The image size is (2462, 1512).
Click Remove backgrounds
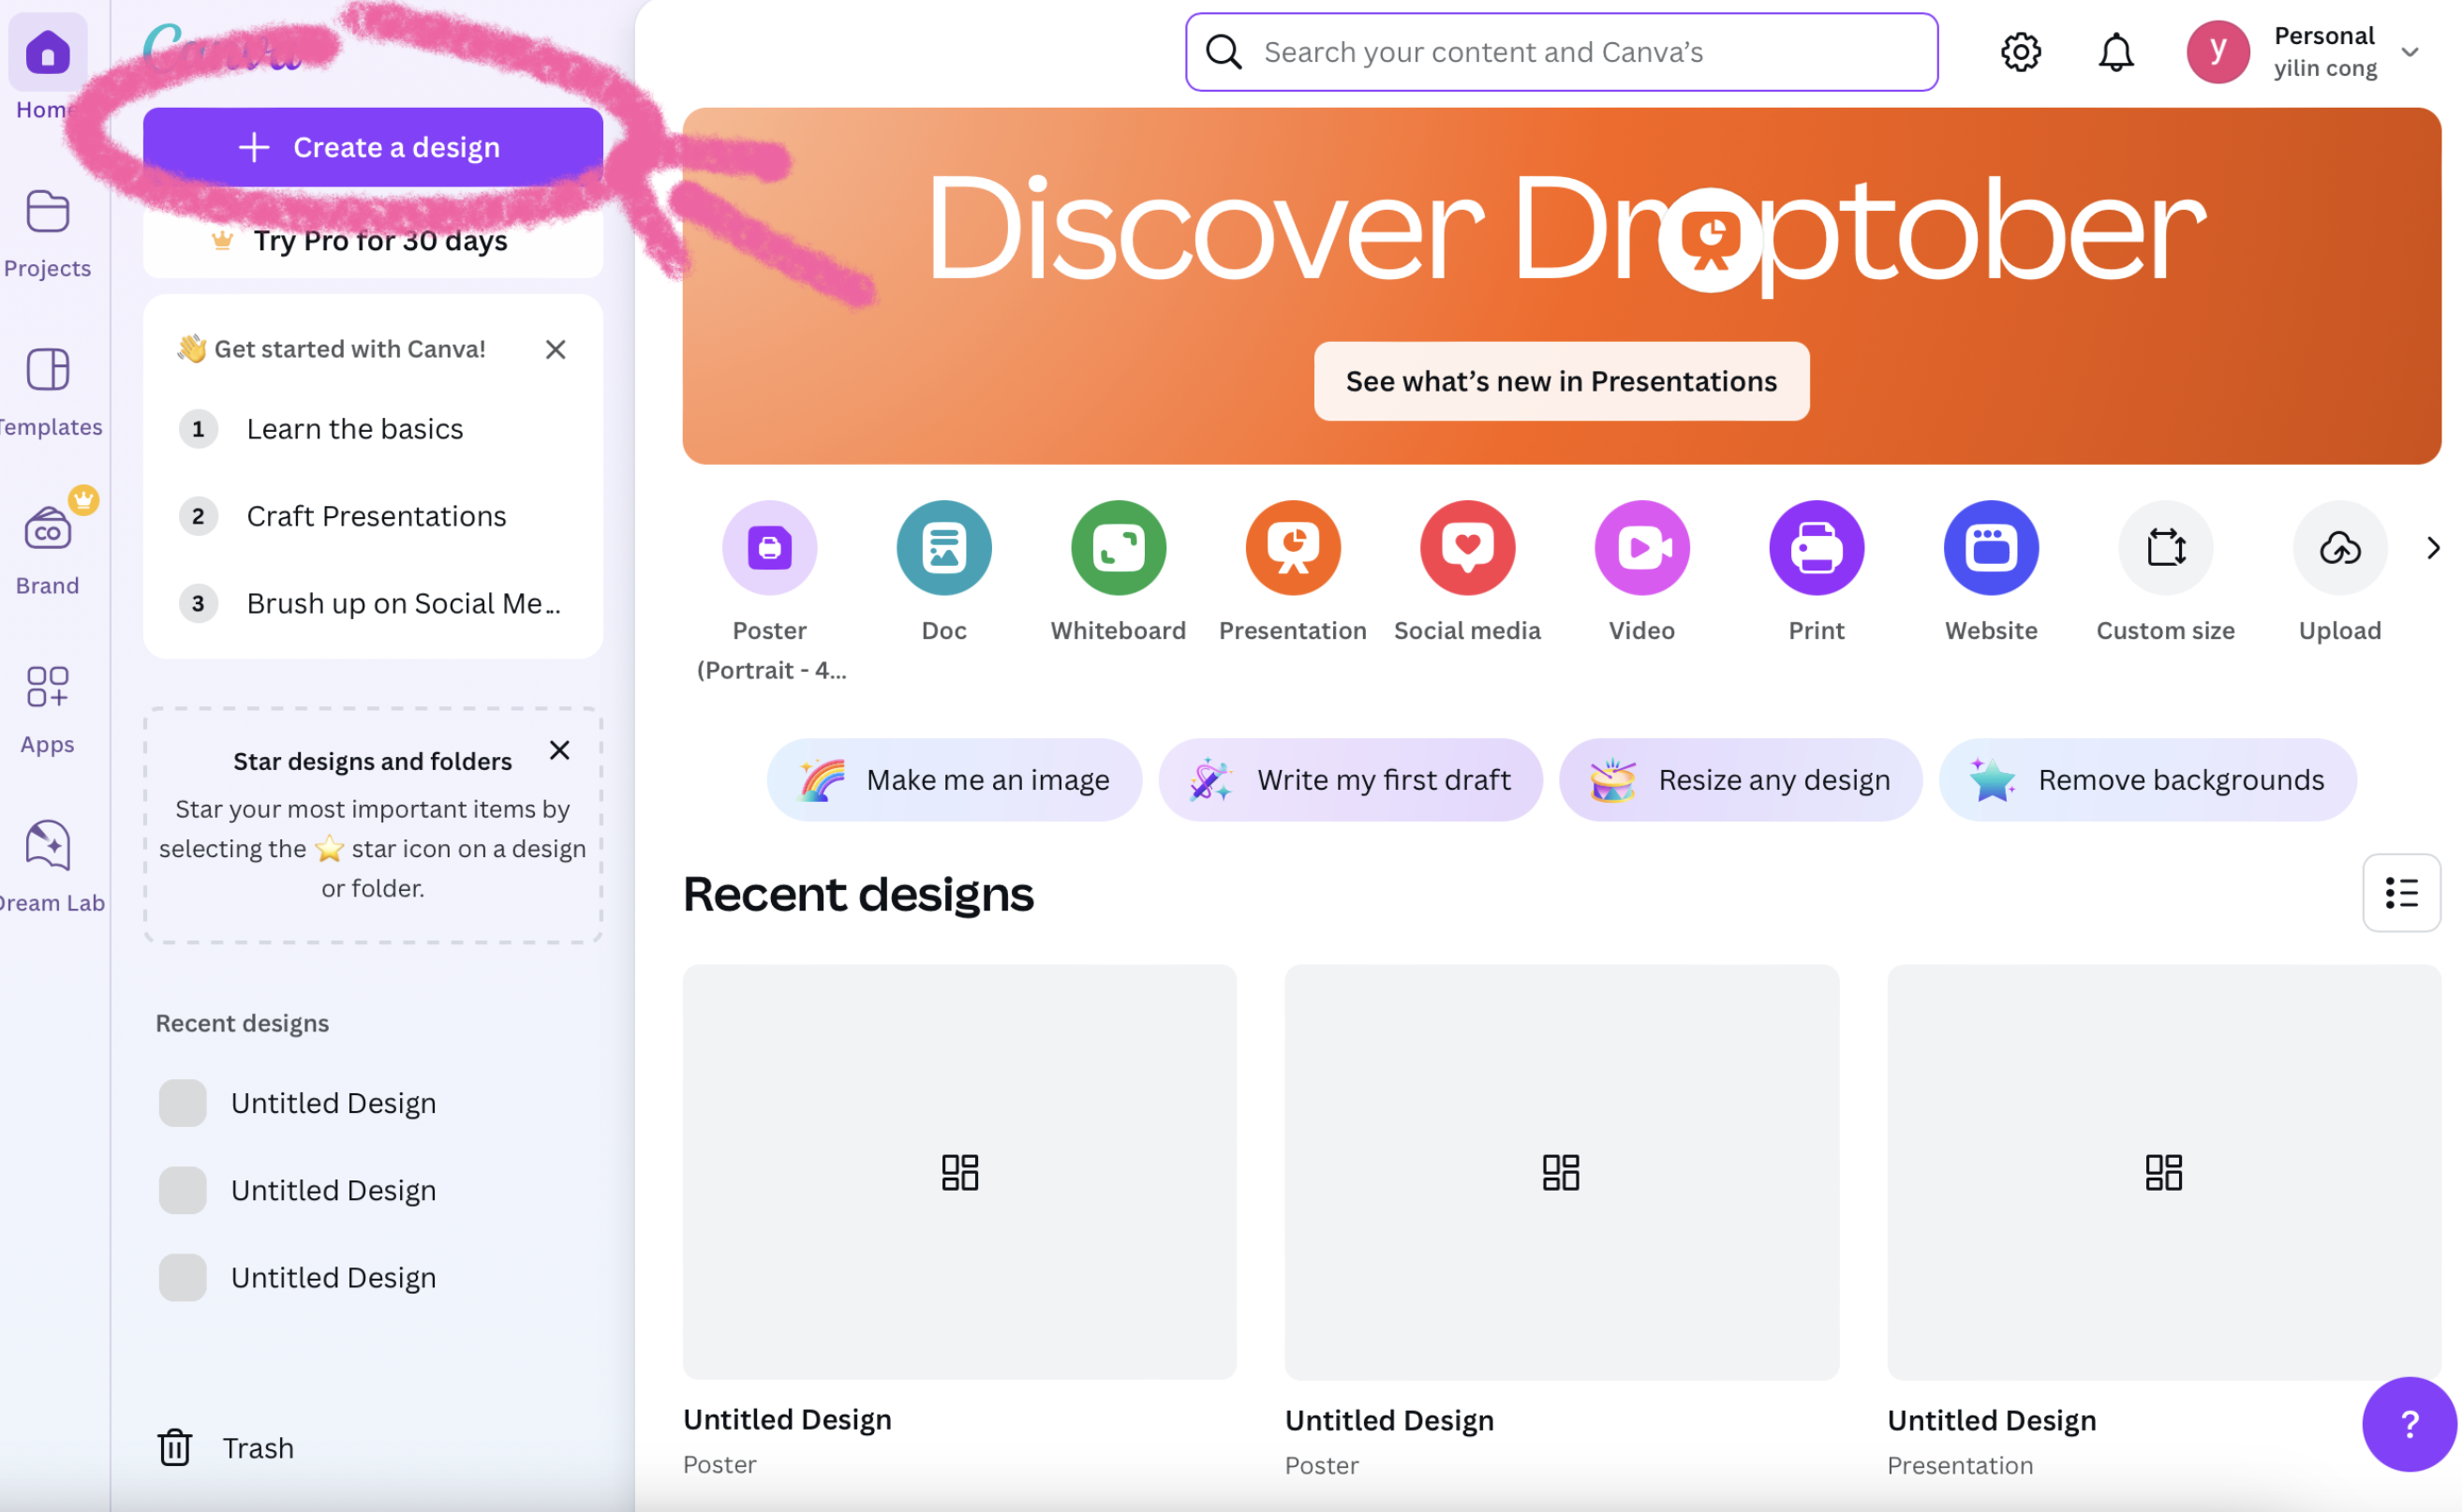[x=2147, y=780]
